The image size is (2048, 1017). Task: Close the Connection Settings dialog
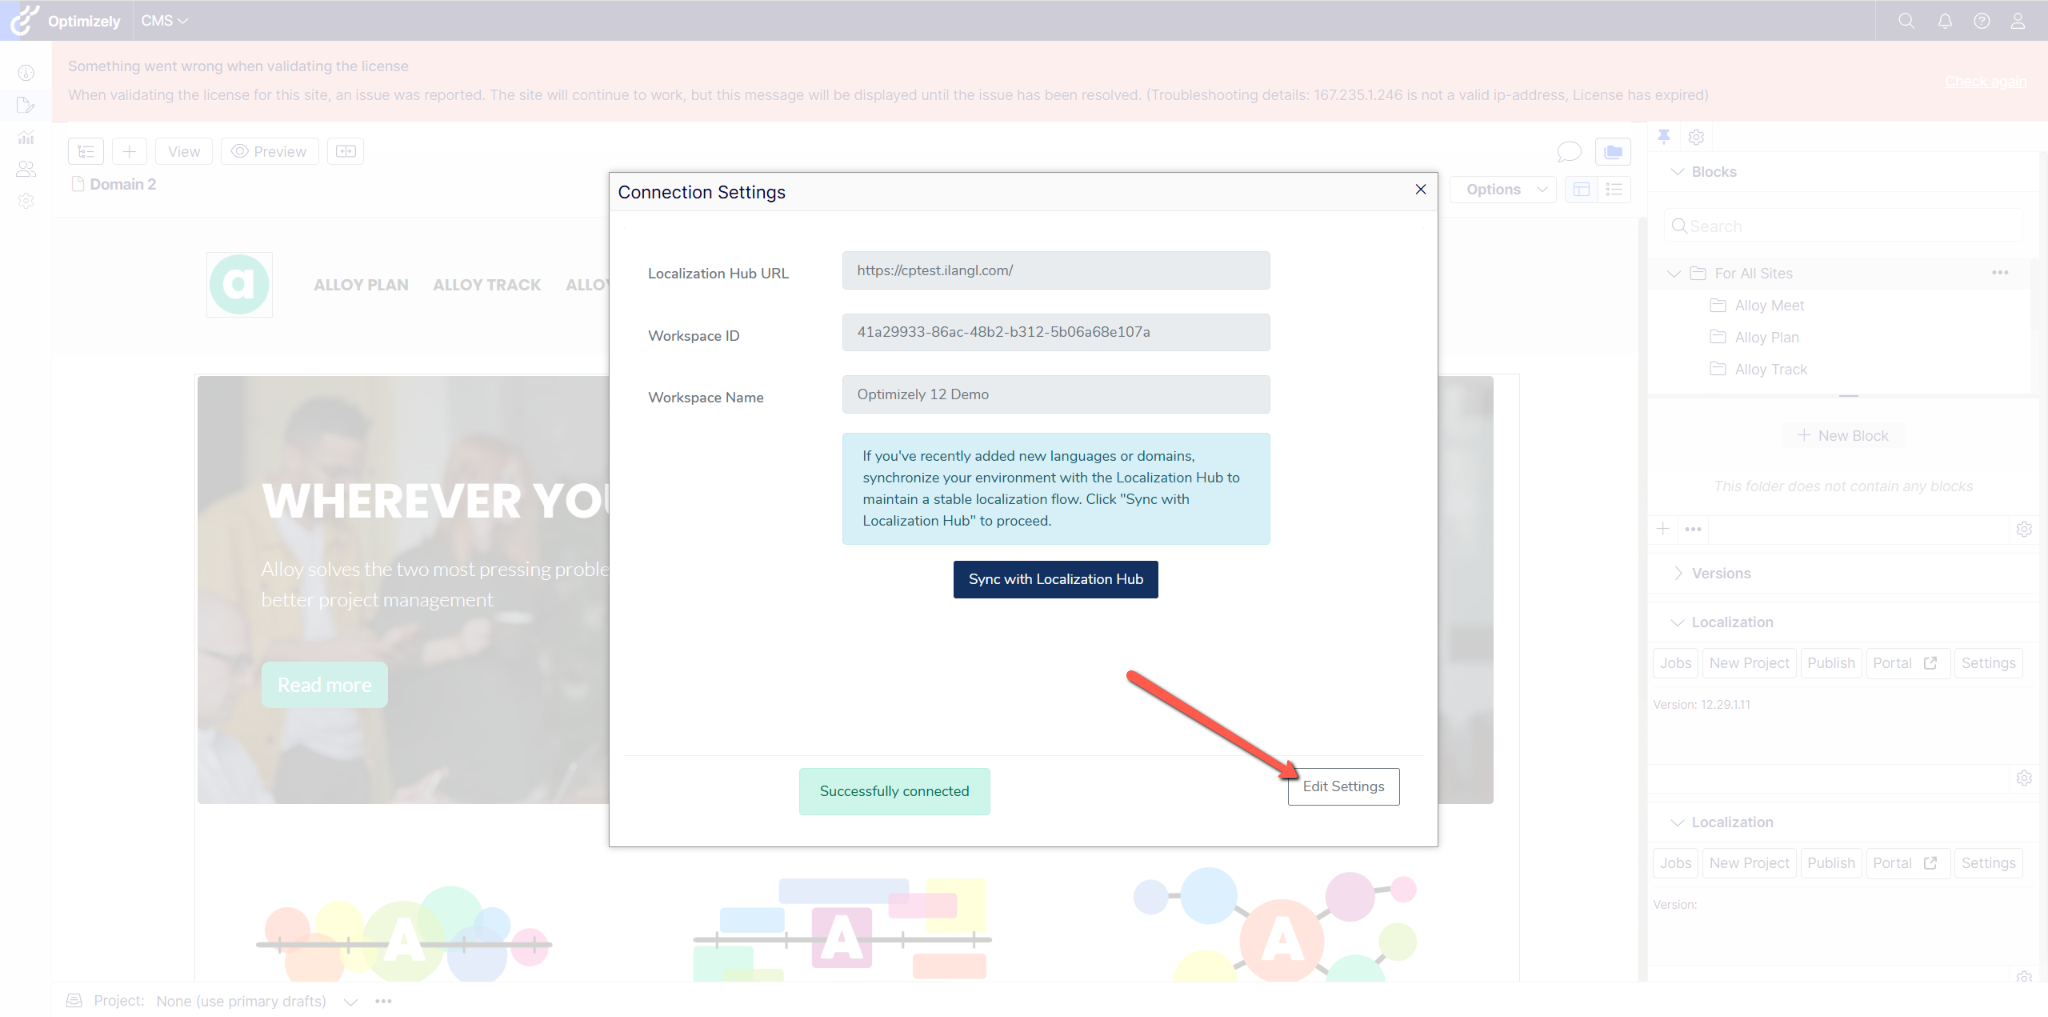click(1420, 190)
